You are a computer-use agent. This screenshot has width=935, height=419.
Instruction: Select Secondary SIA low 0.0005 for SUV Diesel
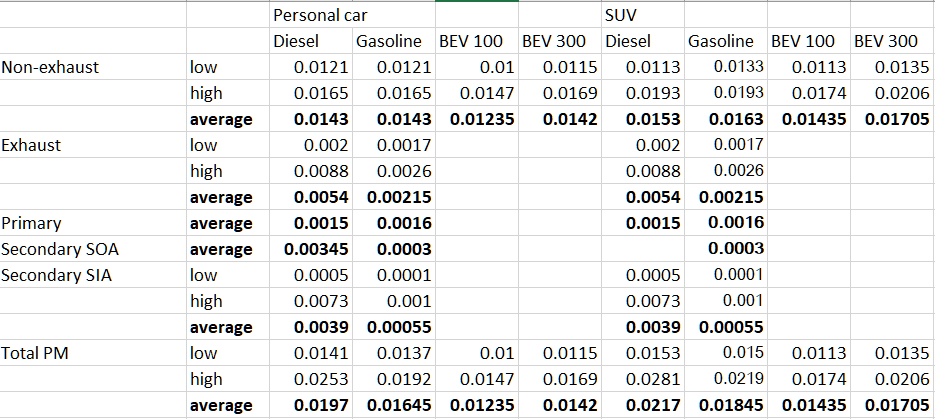(653, 275)
